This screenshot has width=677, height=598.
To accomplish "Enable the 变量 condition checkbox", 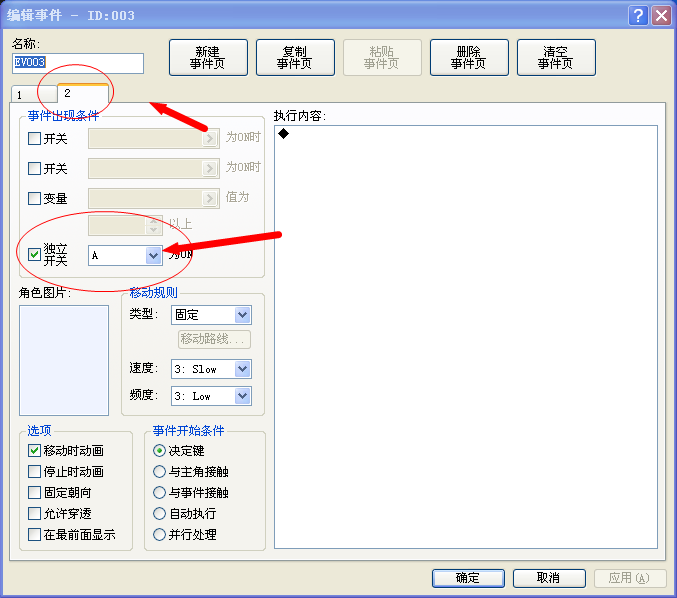I will pyautogui.click(x=34, y=198).
